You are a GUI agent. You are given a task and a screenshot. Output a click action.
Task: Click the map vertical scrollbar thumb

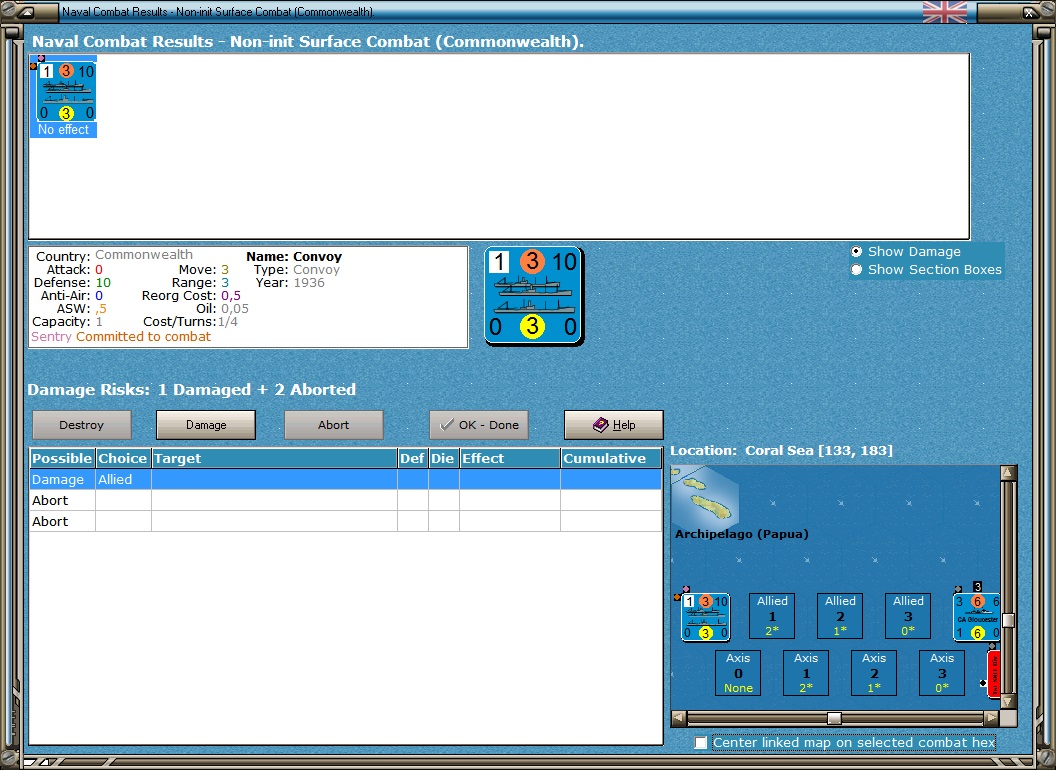(1008, 620)
